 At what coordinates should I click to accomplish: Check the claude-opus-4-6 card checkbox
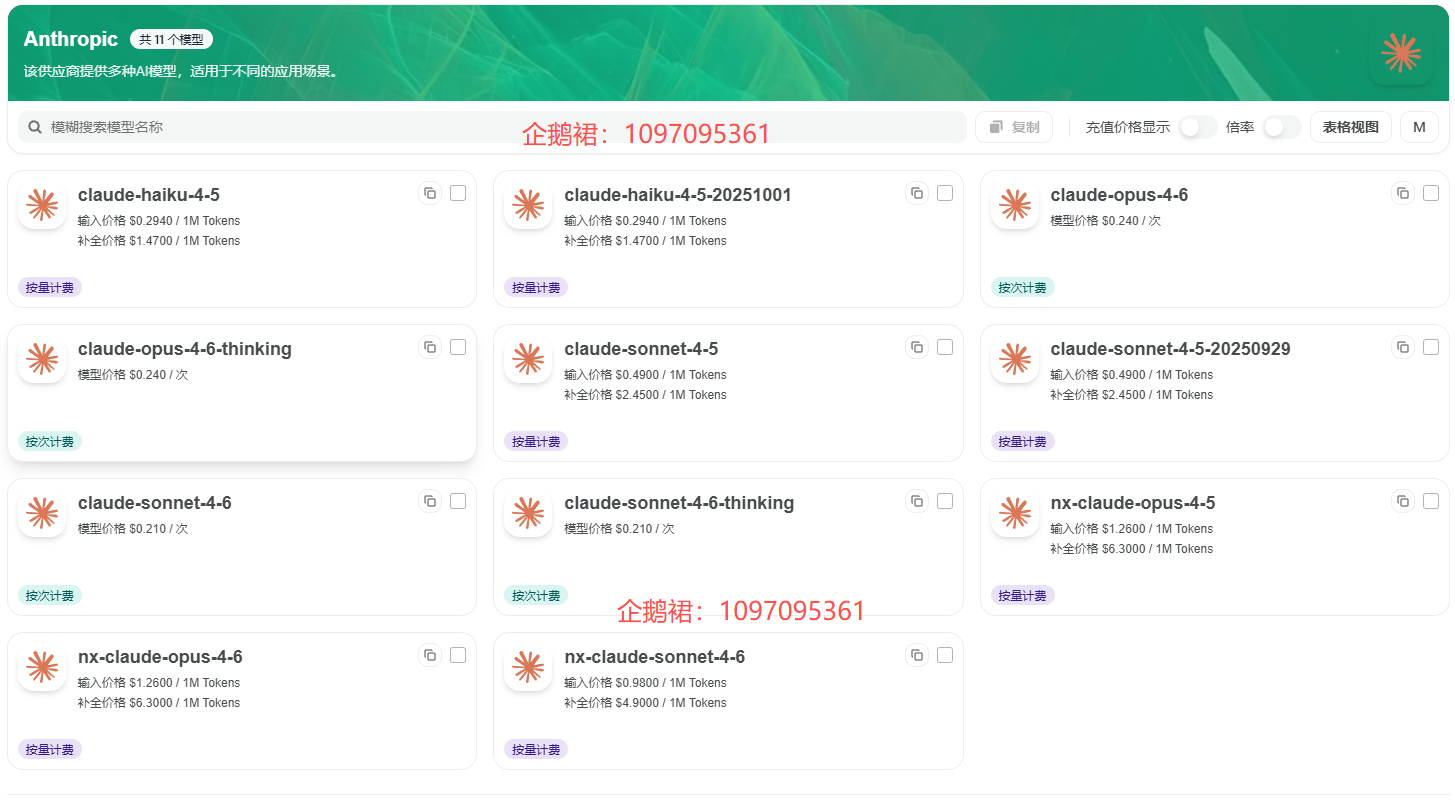click(1431, 193)
